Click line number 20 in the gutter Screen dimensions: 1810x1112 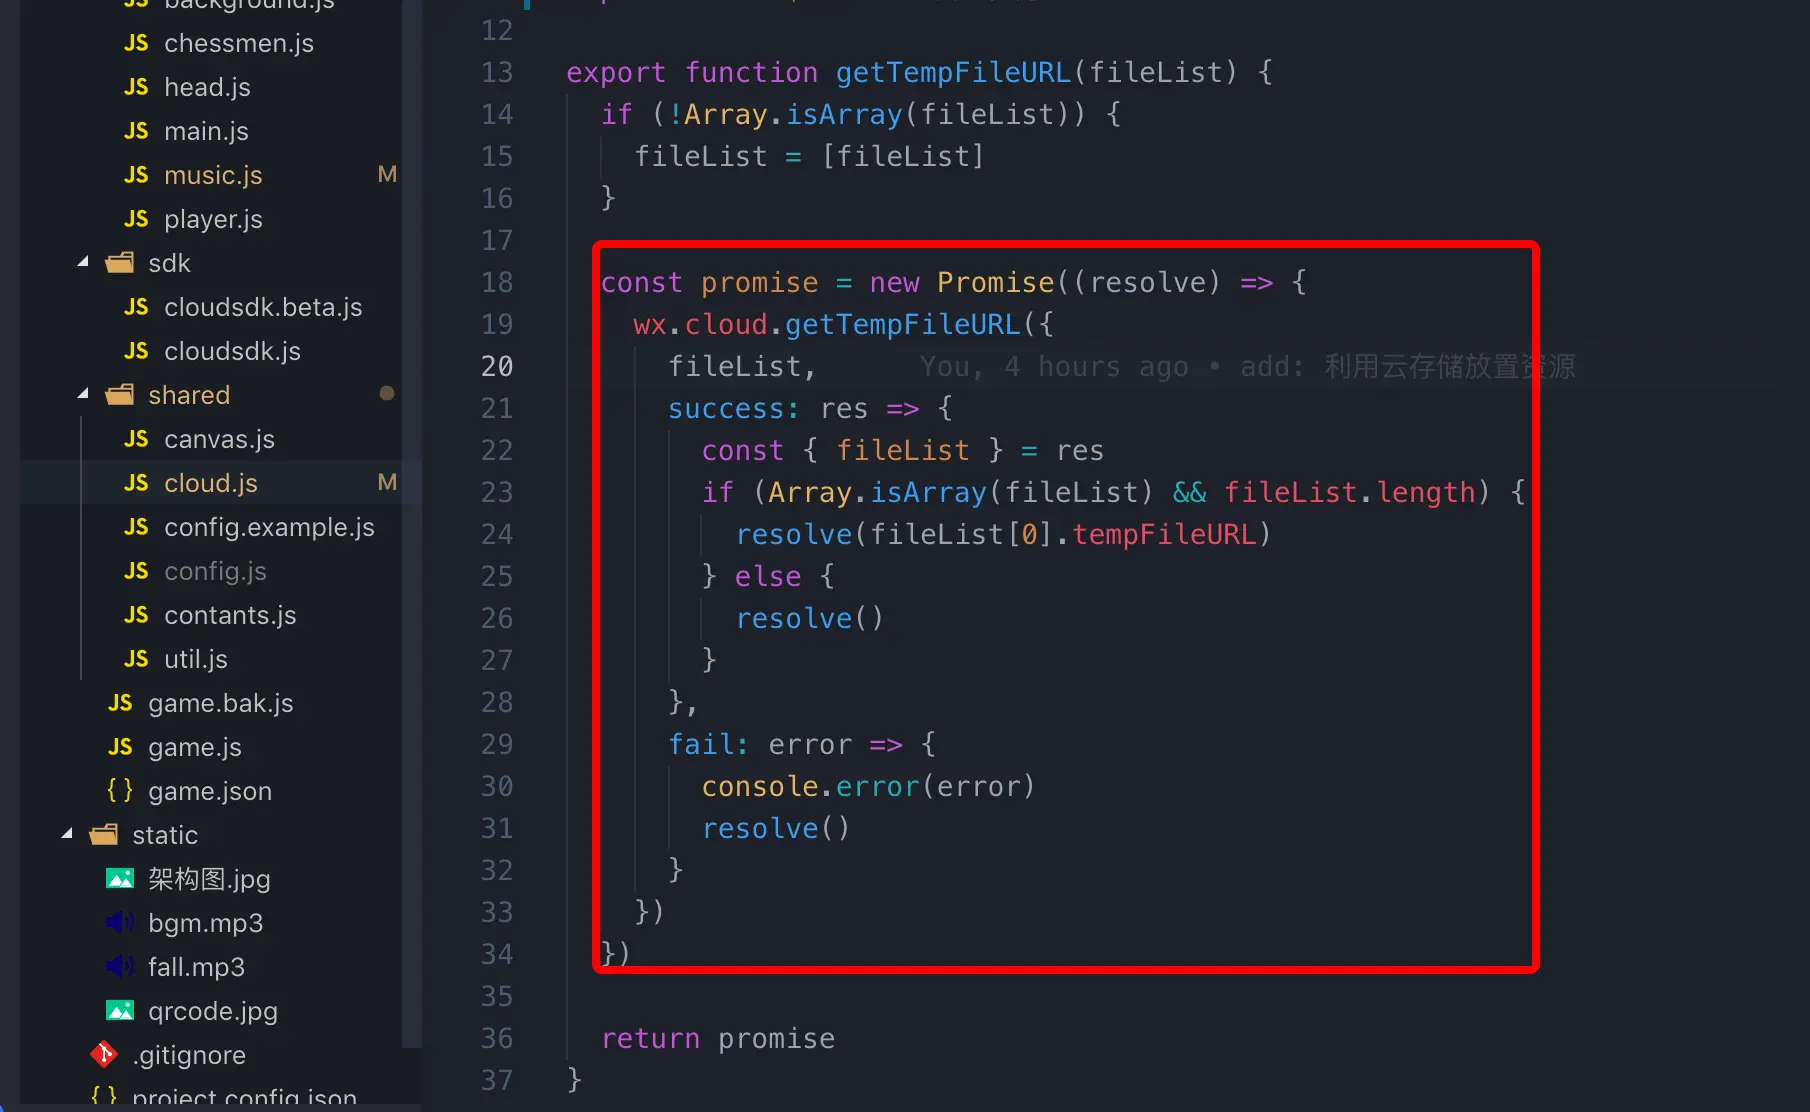coord(497,367)
